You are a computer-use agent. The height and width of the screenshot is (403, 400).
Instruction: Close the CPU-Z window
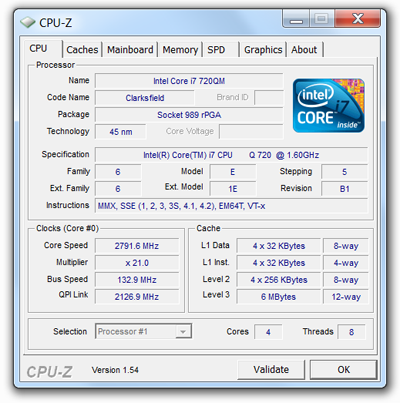357,19
